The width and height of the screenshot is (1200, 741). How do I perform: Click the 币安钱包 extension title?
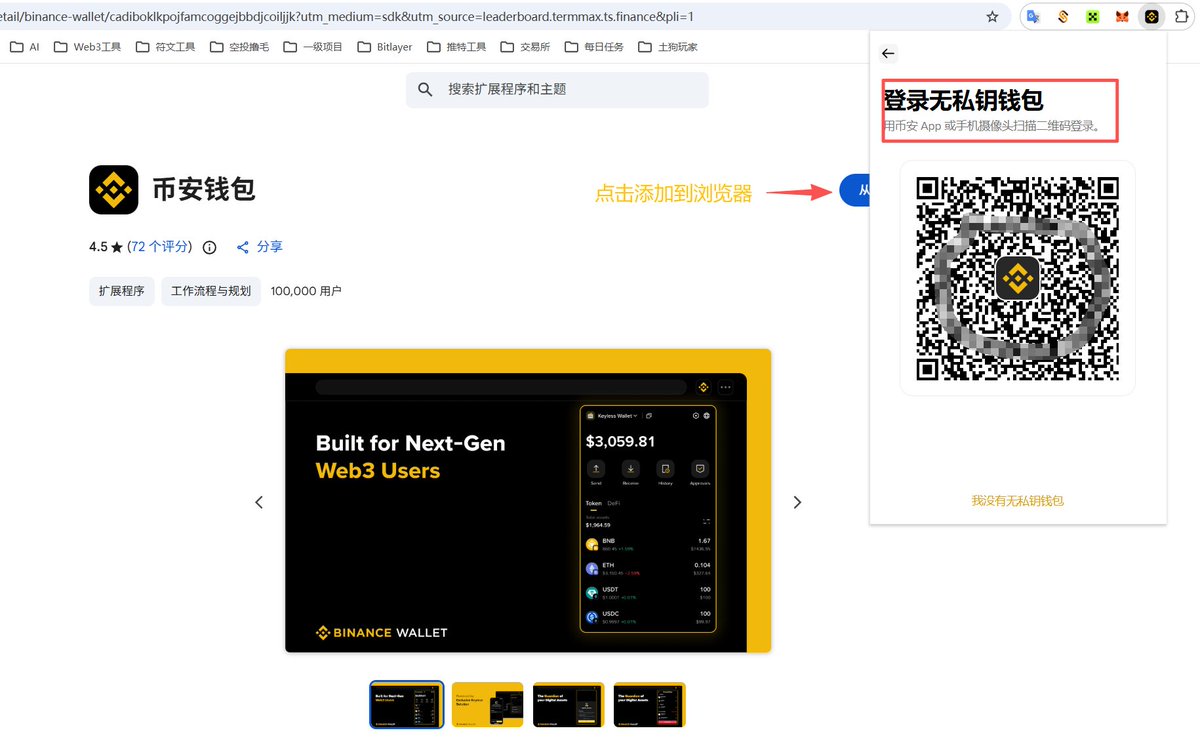pos(204,189)
